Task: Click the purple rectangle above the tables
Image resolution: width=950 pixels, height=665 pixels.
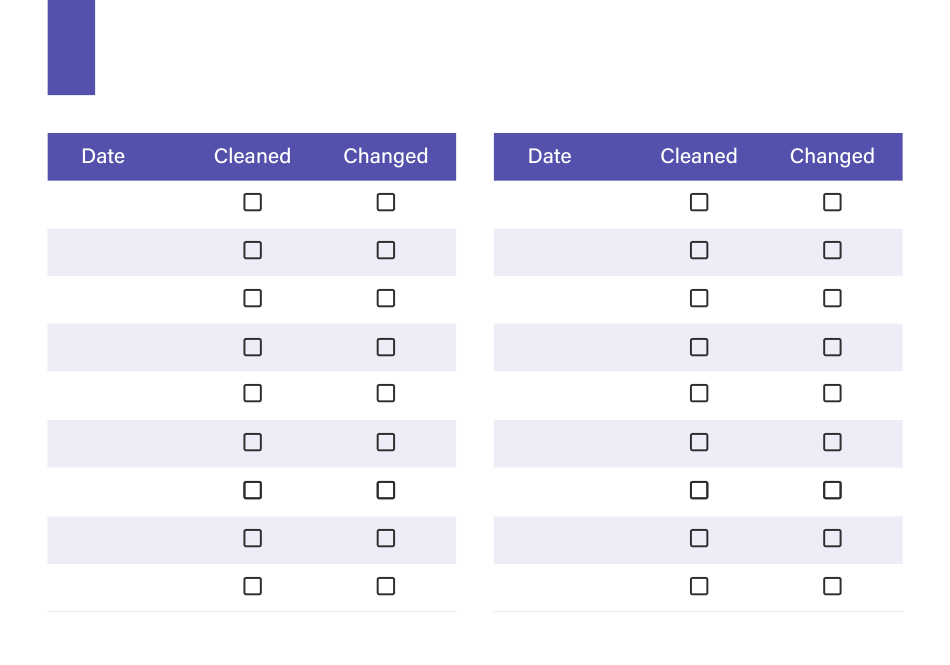Action: [71, 47]
